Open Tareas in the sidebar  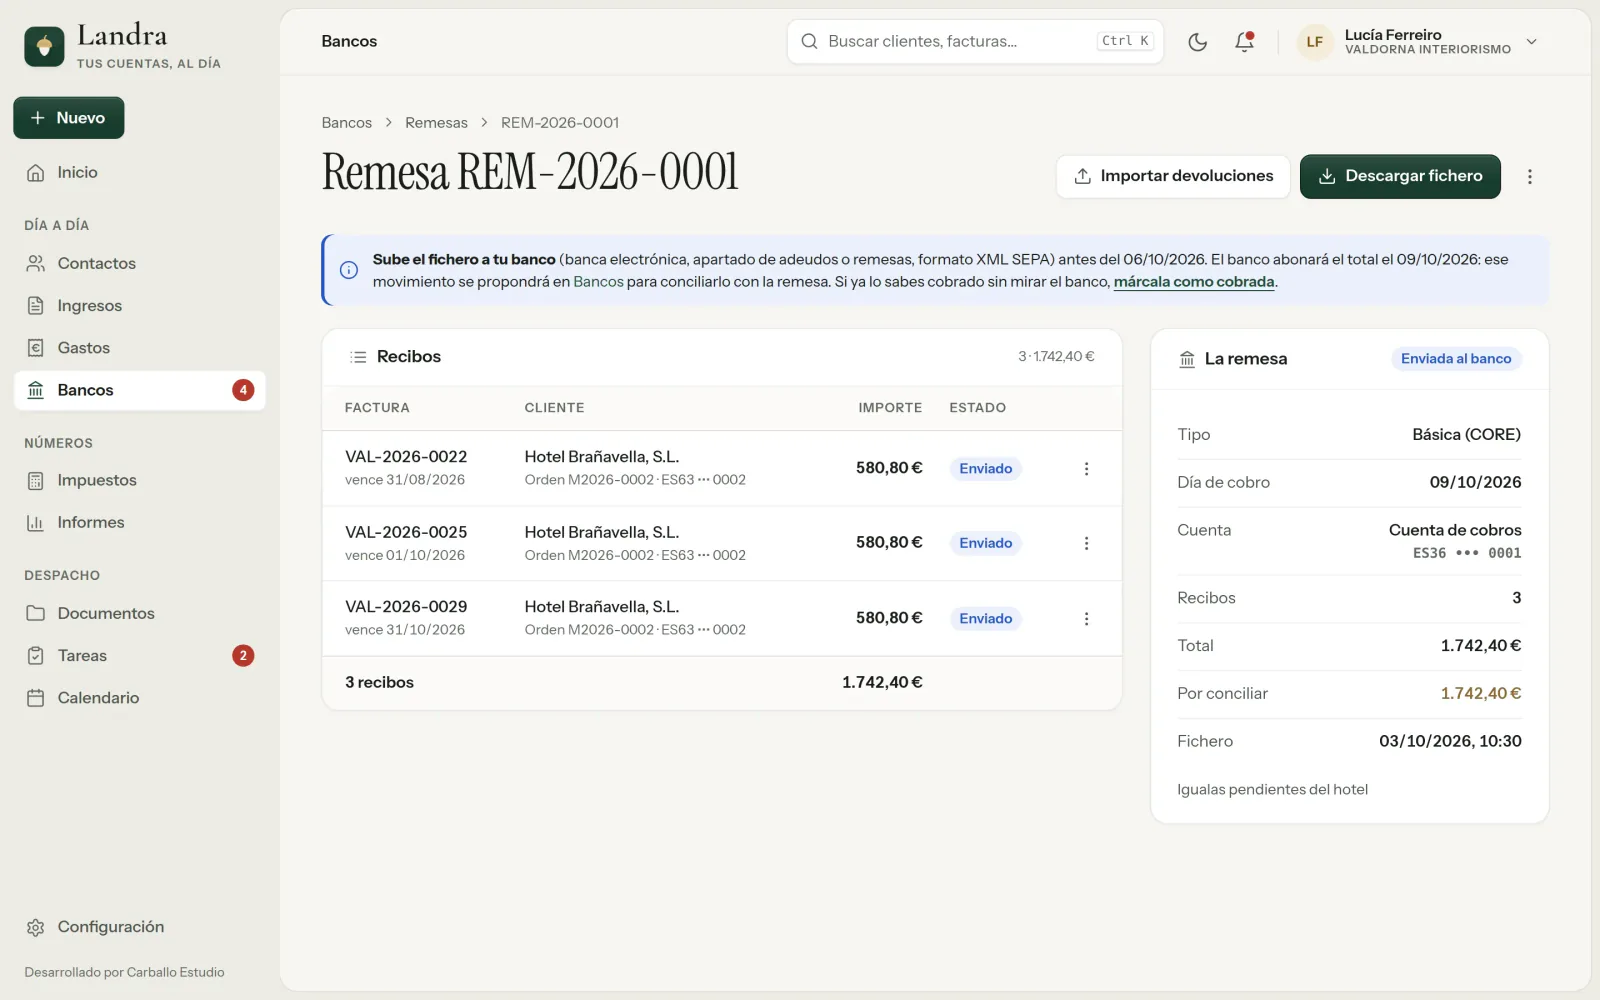click(140, 656)
